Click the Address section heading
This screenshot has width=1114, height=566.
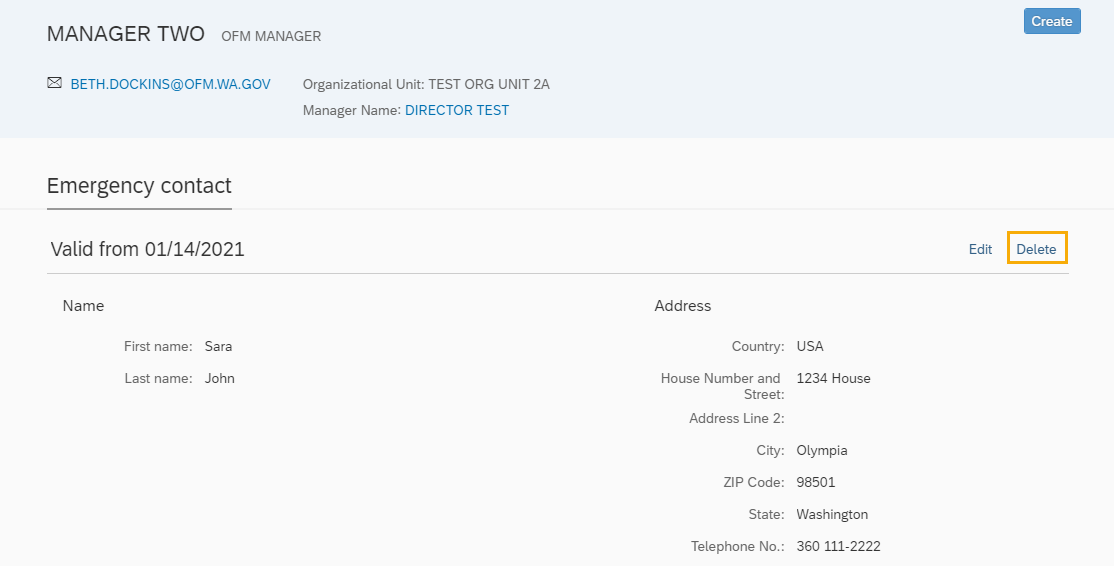[682, 306]
